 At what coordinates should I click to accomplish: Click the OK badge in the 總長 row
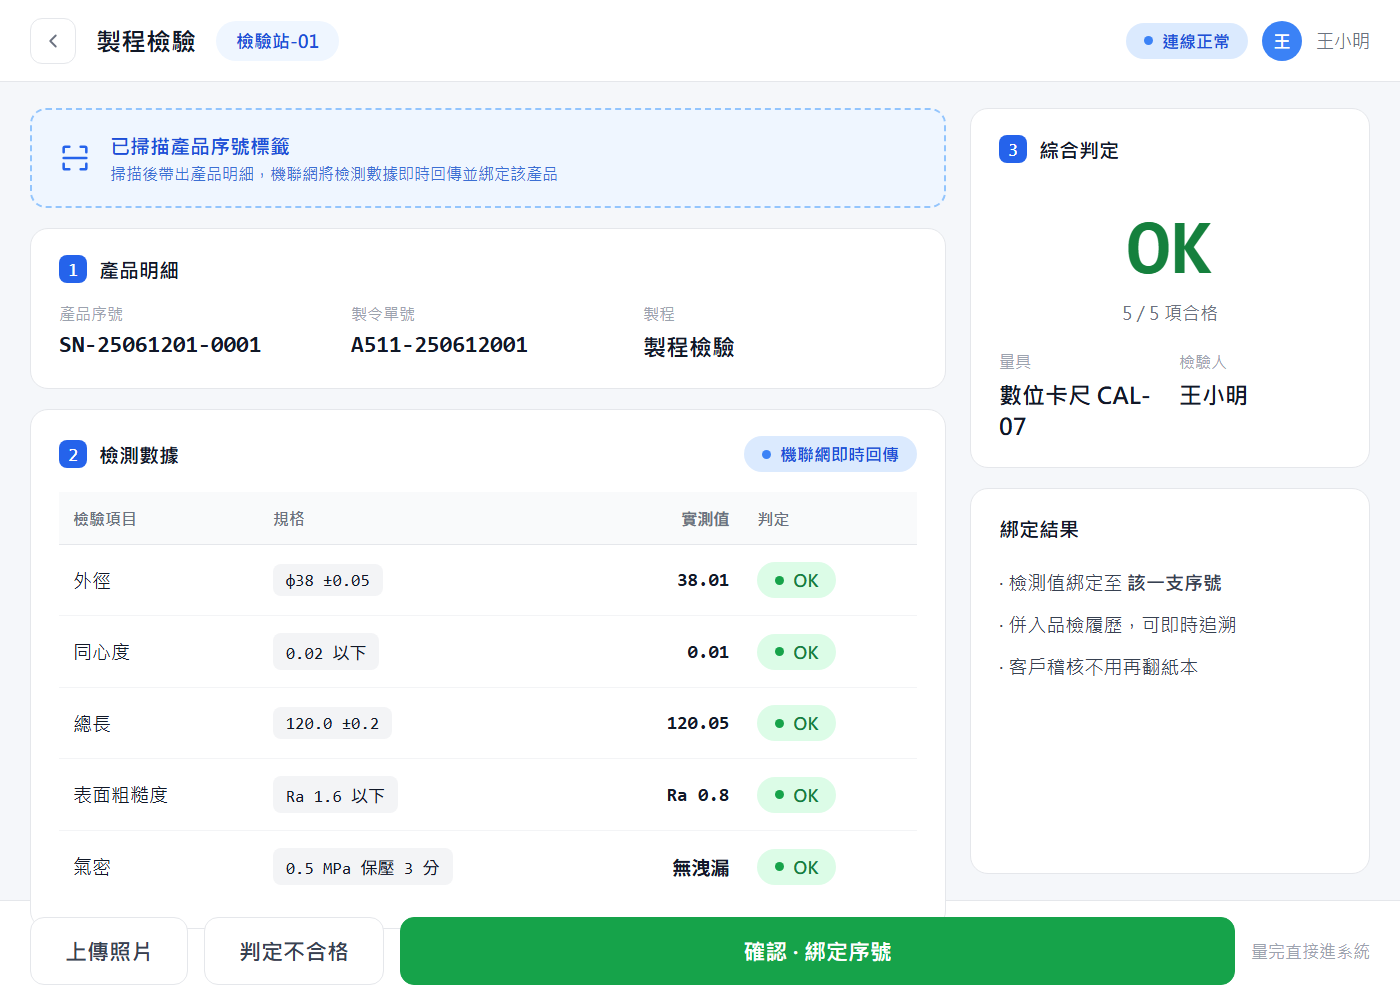tap(796, 723)
